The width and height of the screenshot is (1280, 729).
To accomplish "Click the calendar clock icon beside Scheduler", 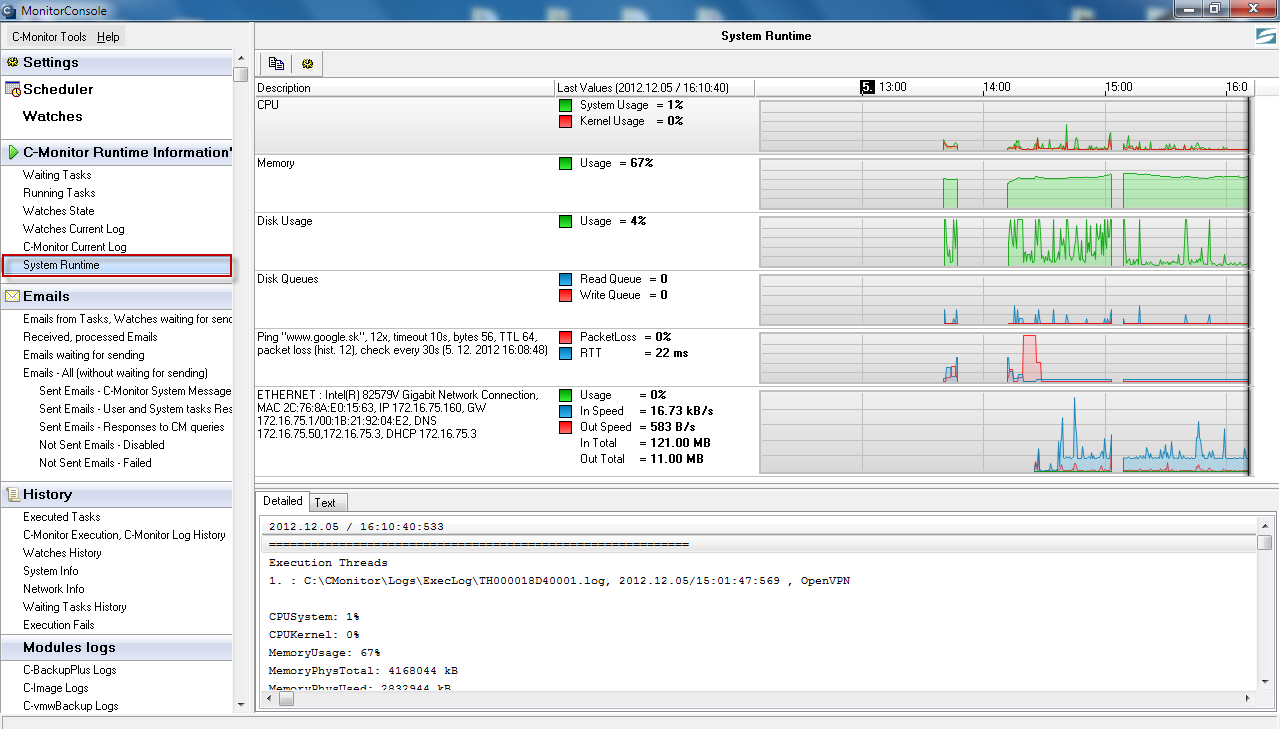I will tap(13, 89).
